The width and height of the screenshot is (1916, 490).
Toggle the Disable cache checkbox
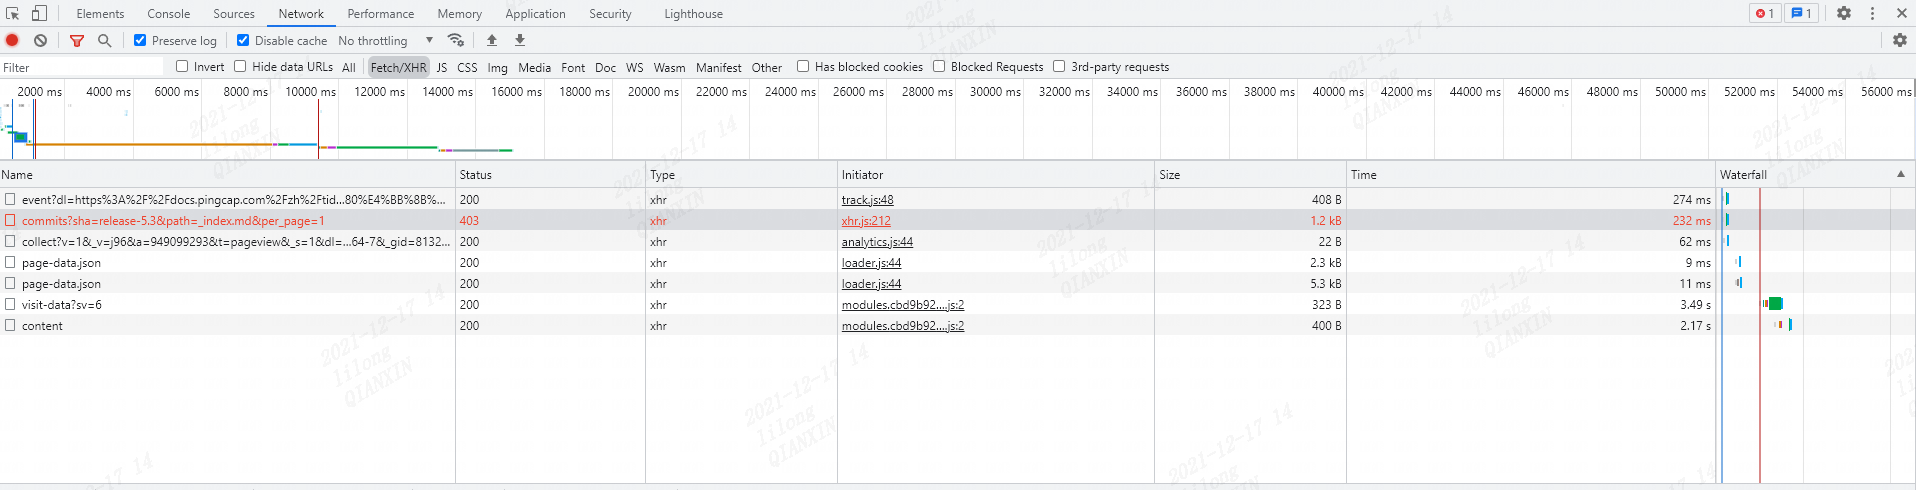[243, 40]
